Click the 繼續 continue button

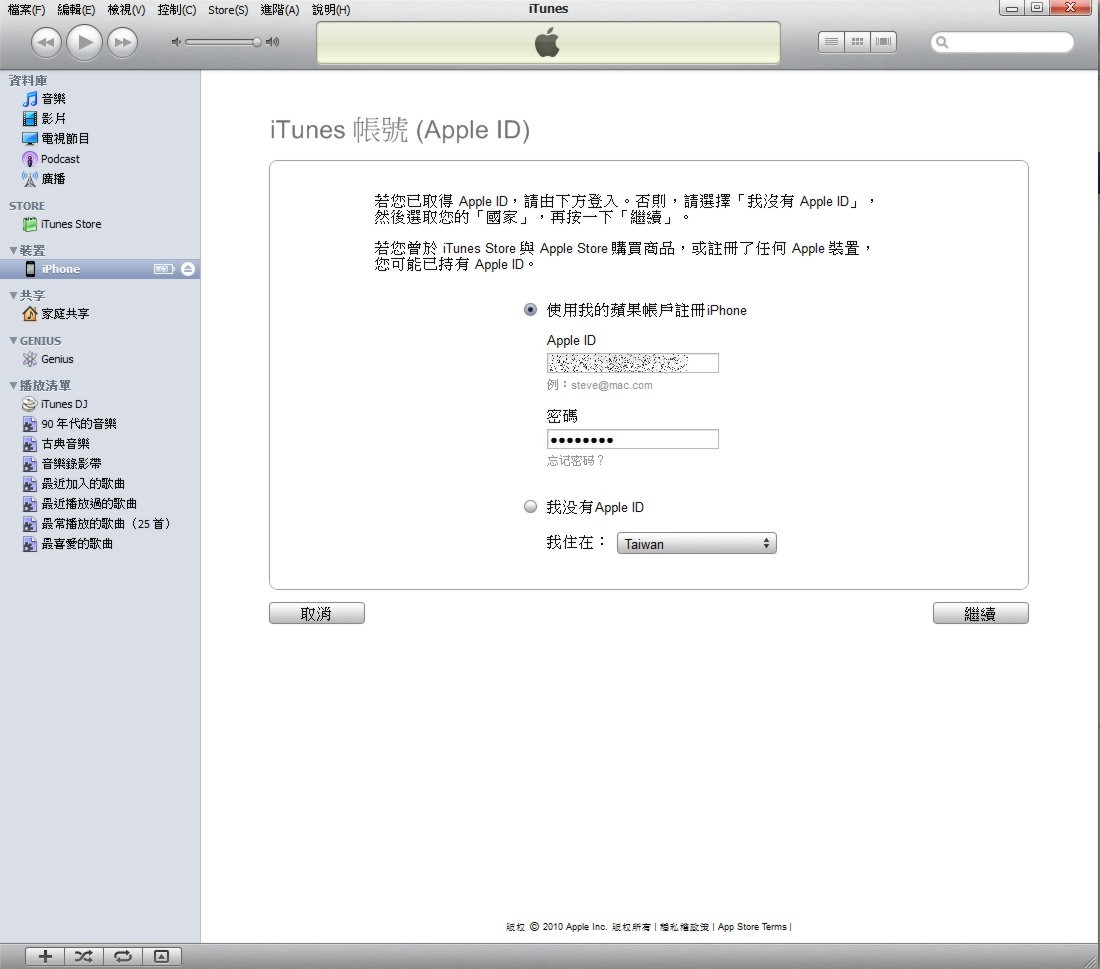[x=980, y=613]
